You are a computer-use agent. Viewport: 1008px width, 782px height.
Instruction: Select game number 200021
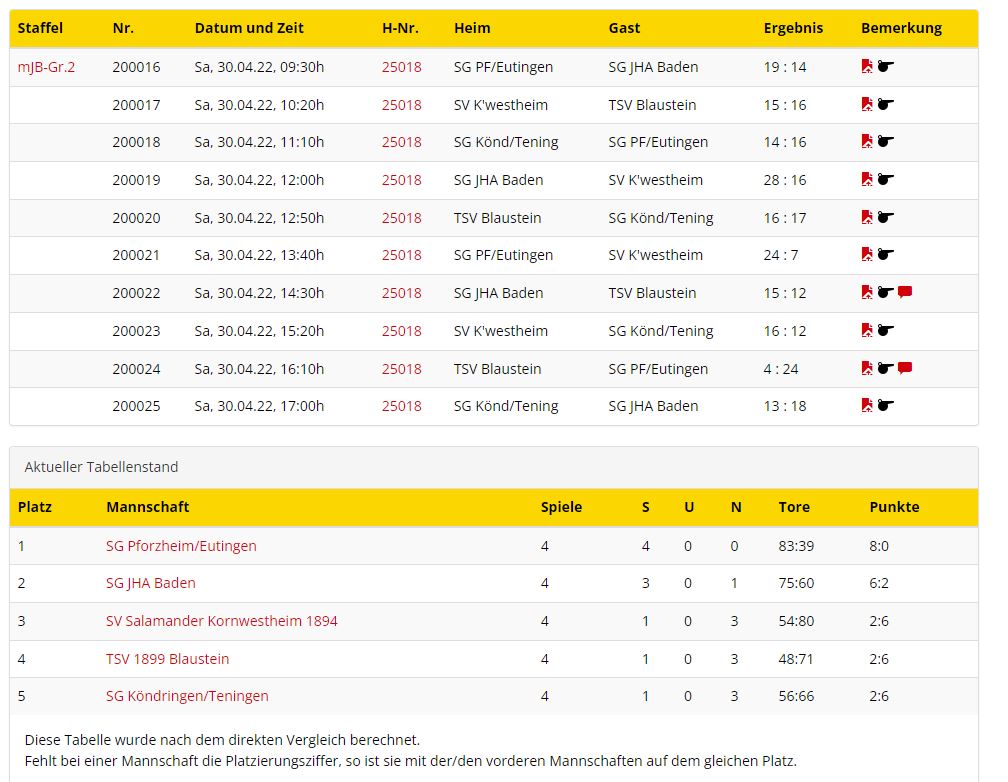point(136,255)
